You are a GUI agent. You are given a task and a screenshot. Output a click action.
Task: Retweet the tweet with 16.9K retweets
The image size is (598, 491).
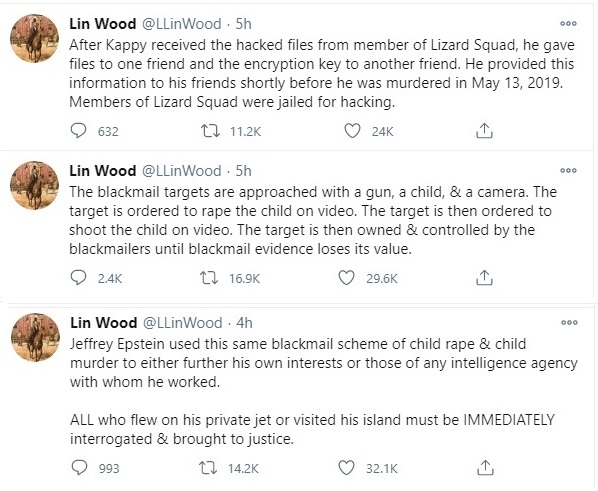point(209,278)
